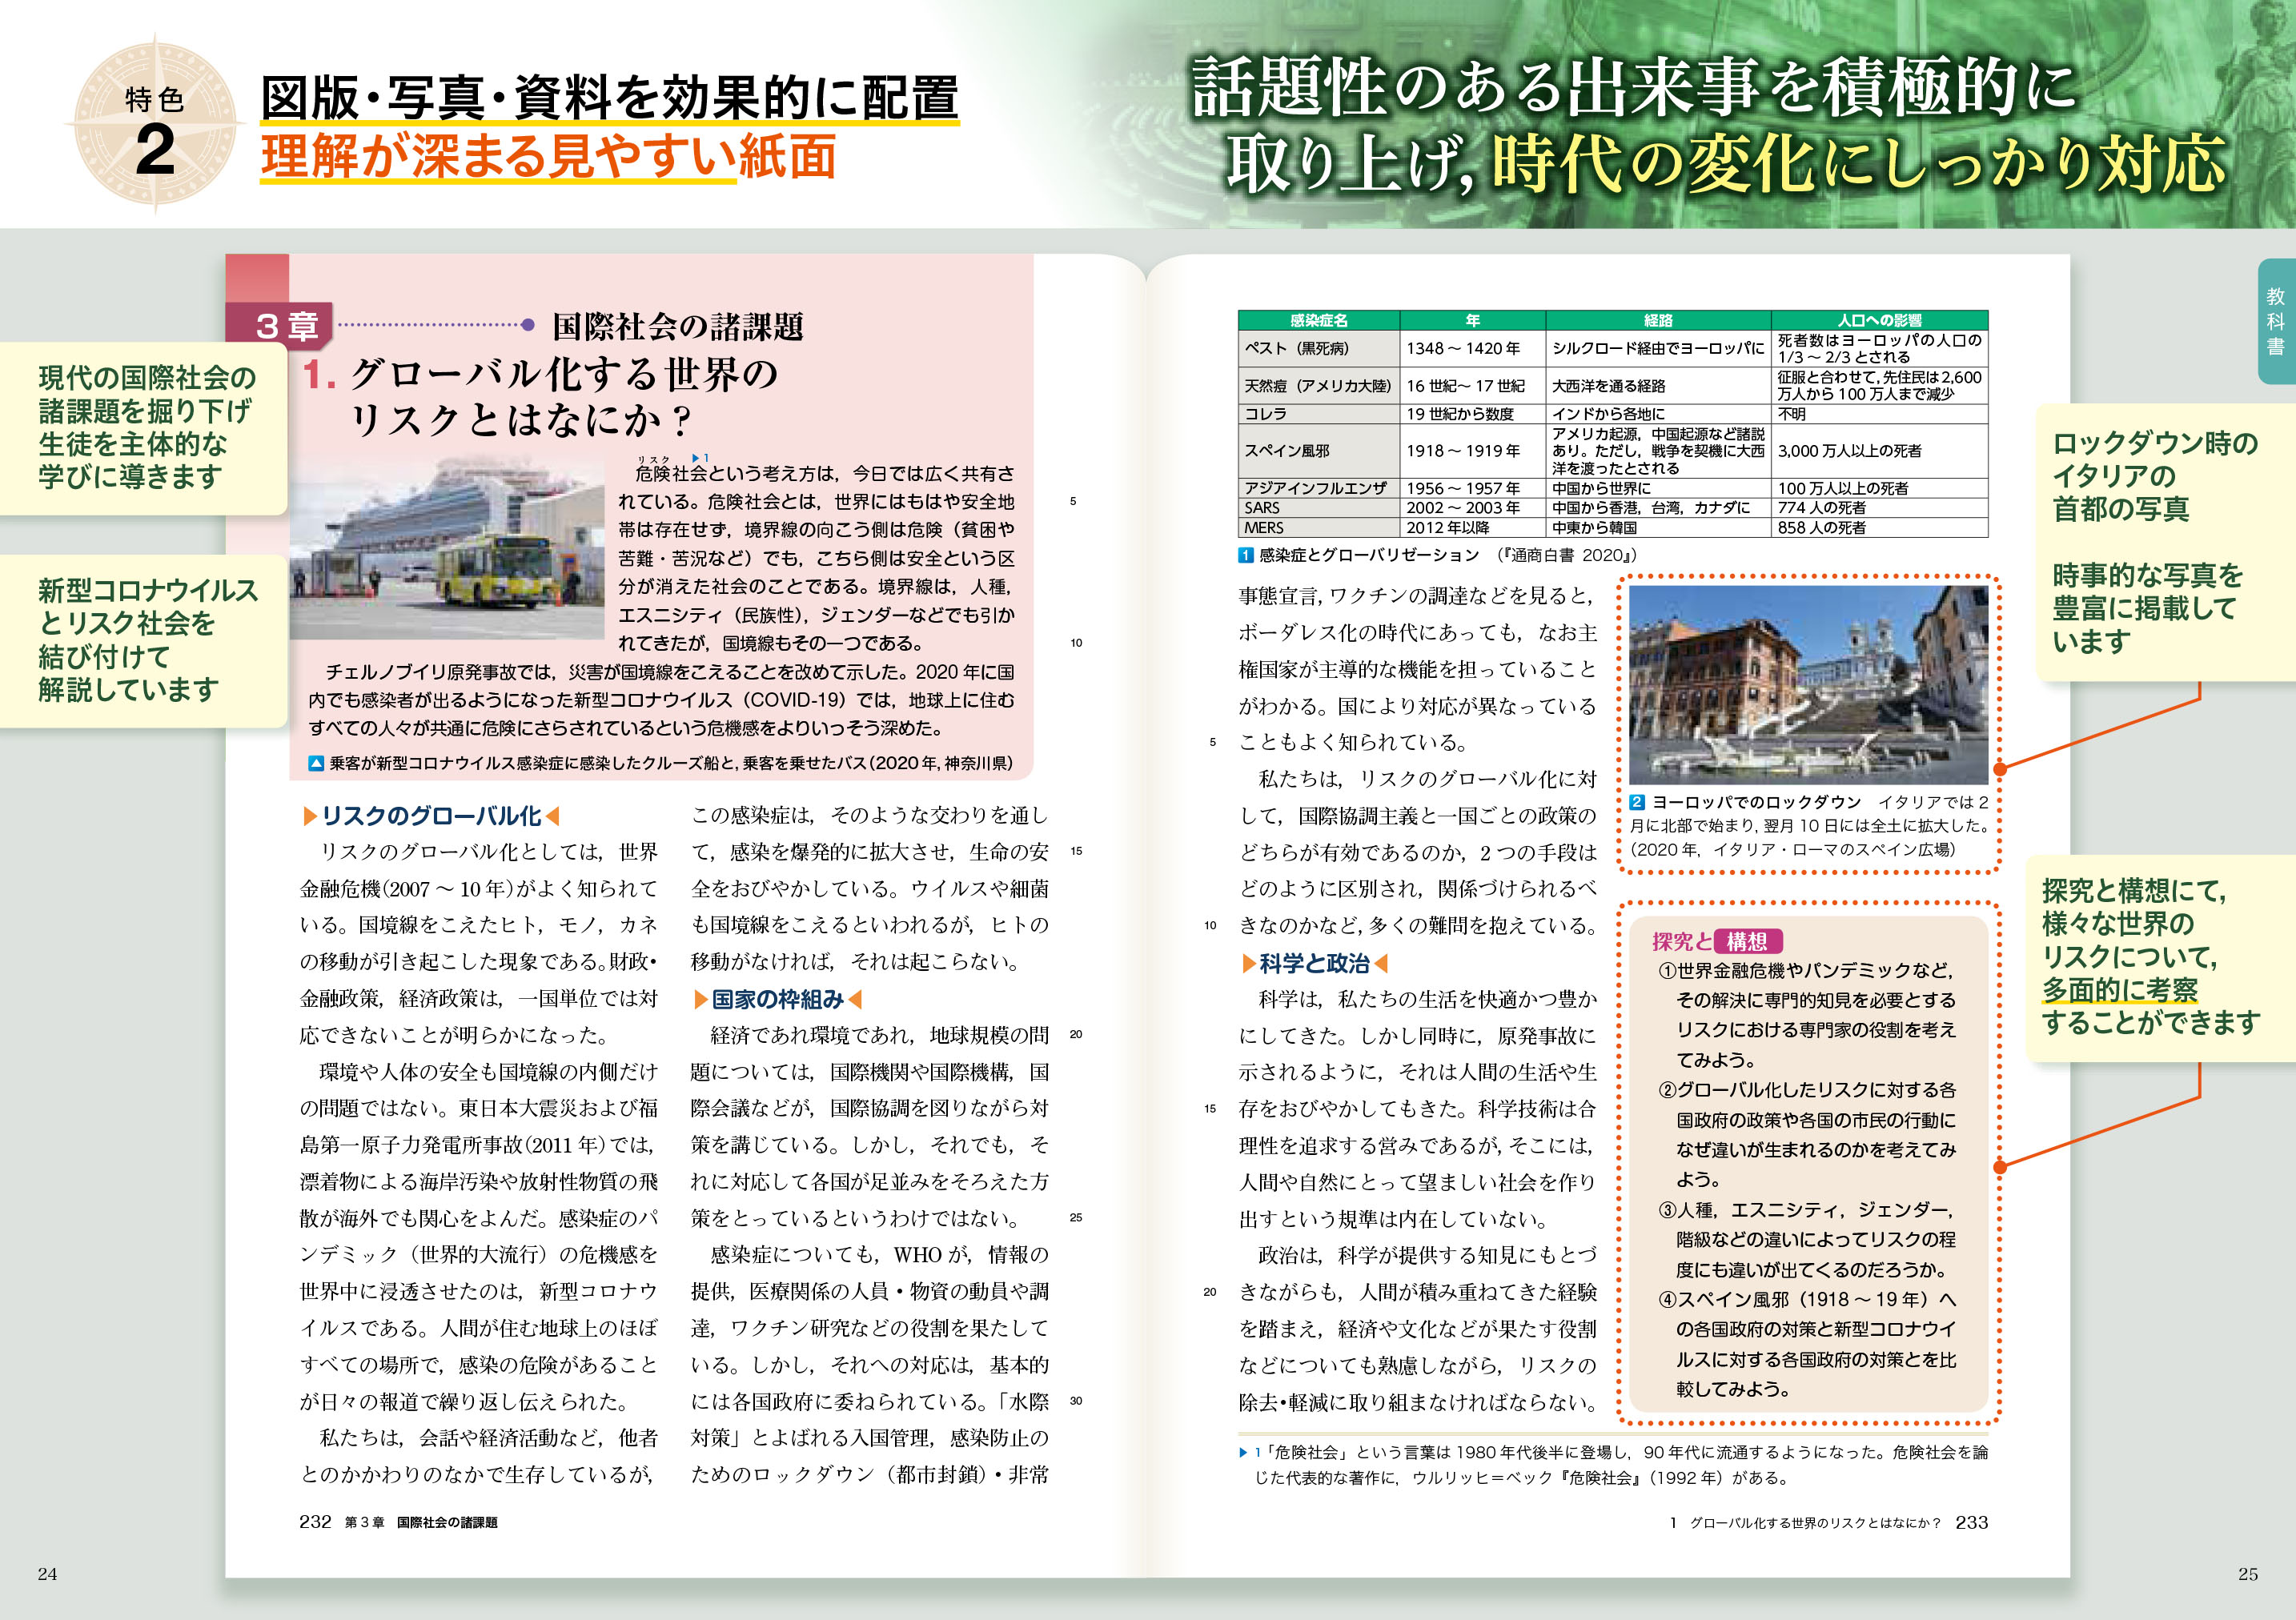
Task: Click the blue number 1 marker beside 感染症とグローバリゼーション
Action: pyautogui.click(x=1246, y=555)
